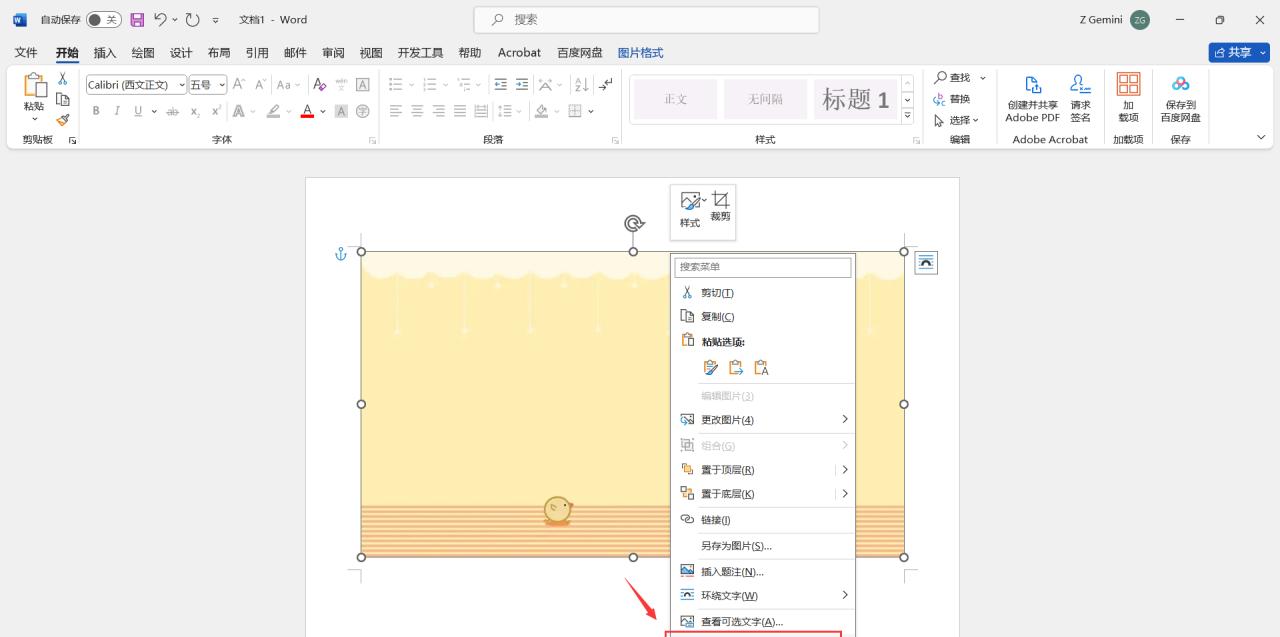Open the Borders dropdown arrow

click(593, 111)
